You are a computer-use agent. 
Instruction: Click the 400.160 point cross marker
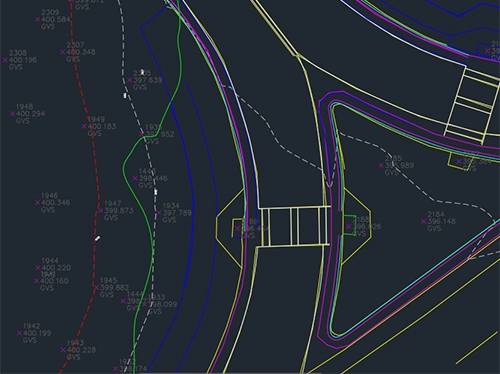point(37,281)
